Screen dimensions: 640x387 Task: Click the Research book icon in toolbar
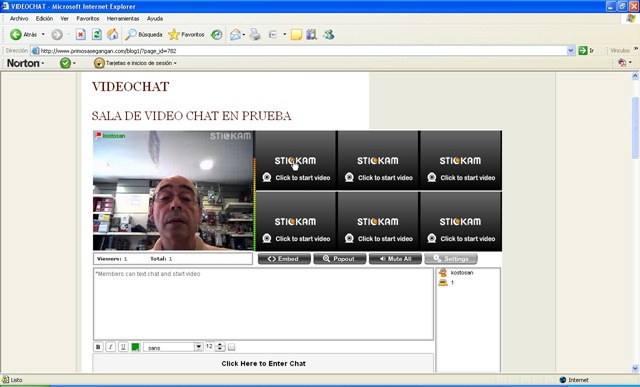(312, 35)
